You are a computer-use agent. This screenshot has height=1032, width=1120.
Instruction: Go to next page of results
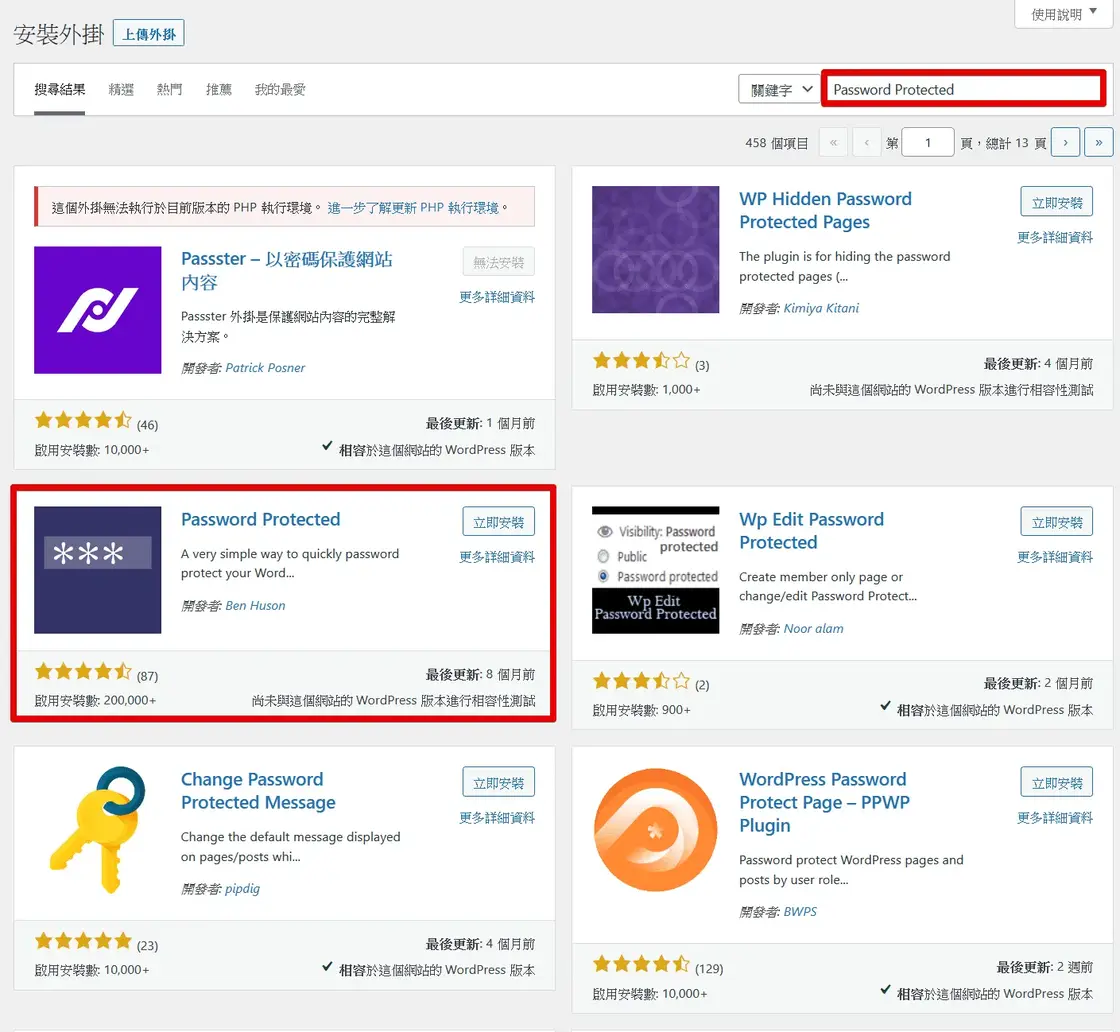[1065, 142]
